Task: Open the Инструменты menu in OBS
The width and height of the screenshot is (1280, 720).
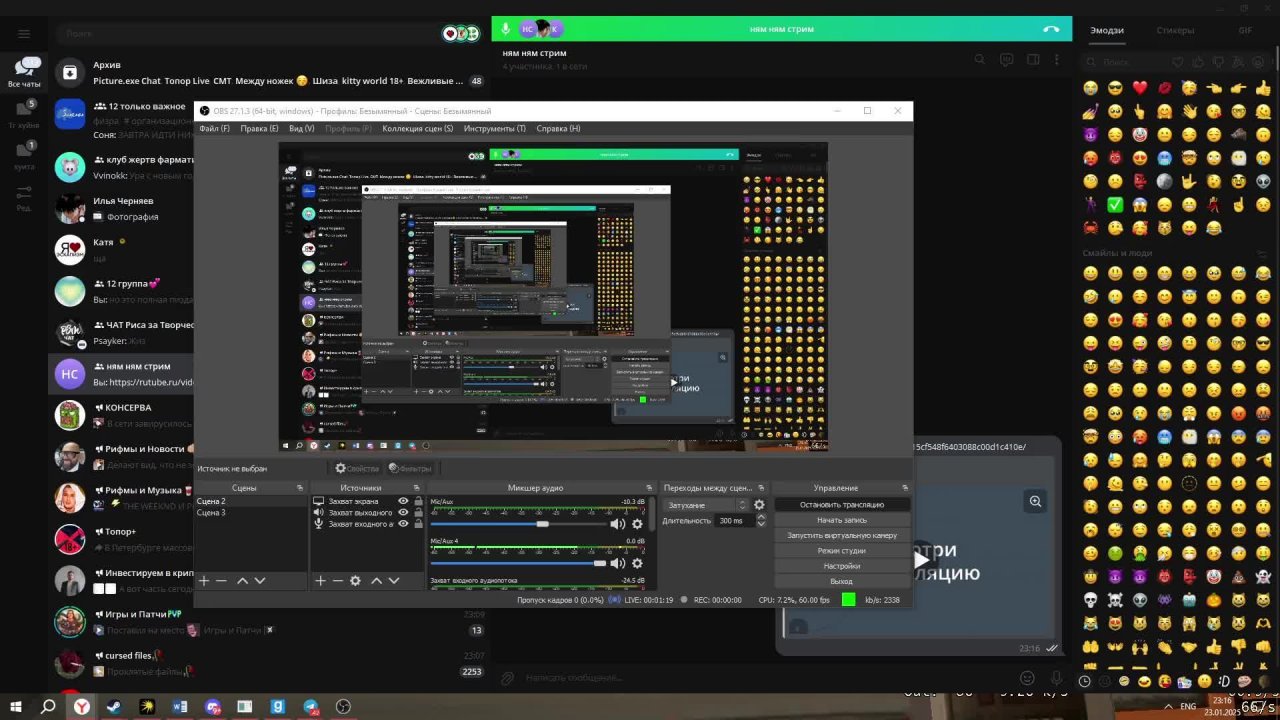Action: coord(494,128)
